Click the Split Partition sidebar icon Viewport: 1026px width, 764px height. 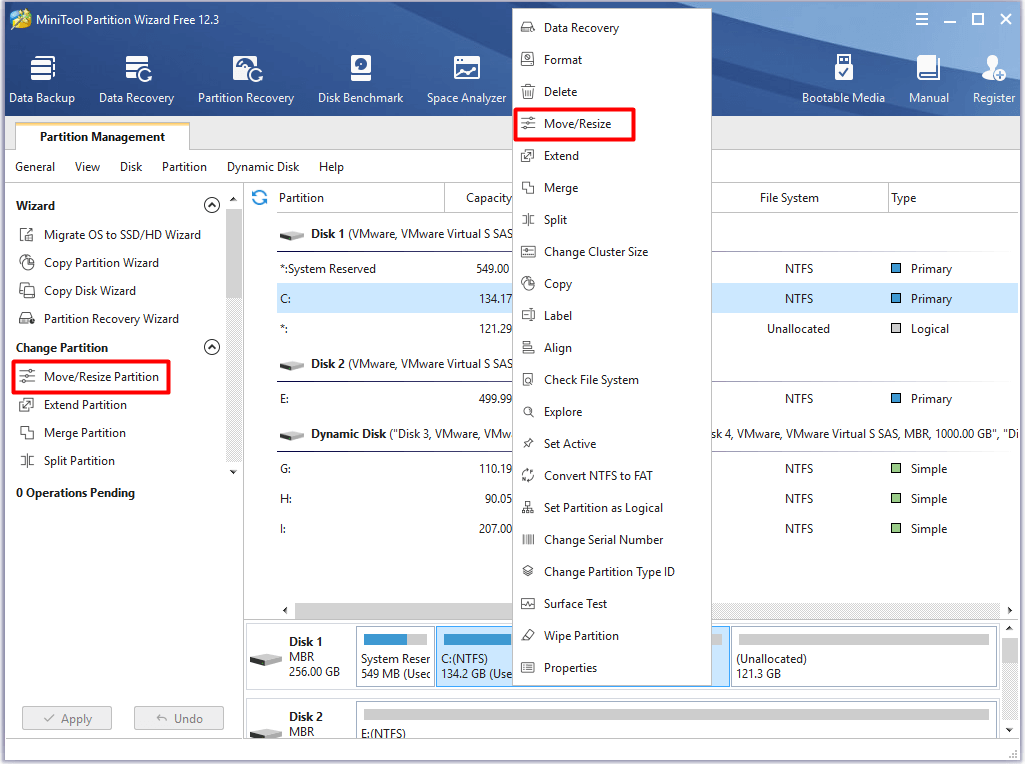tap(27, 460)
